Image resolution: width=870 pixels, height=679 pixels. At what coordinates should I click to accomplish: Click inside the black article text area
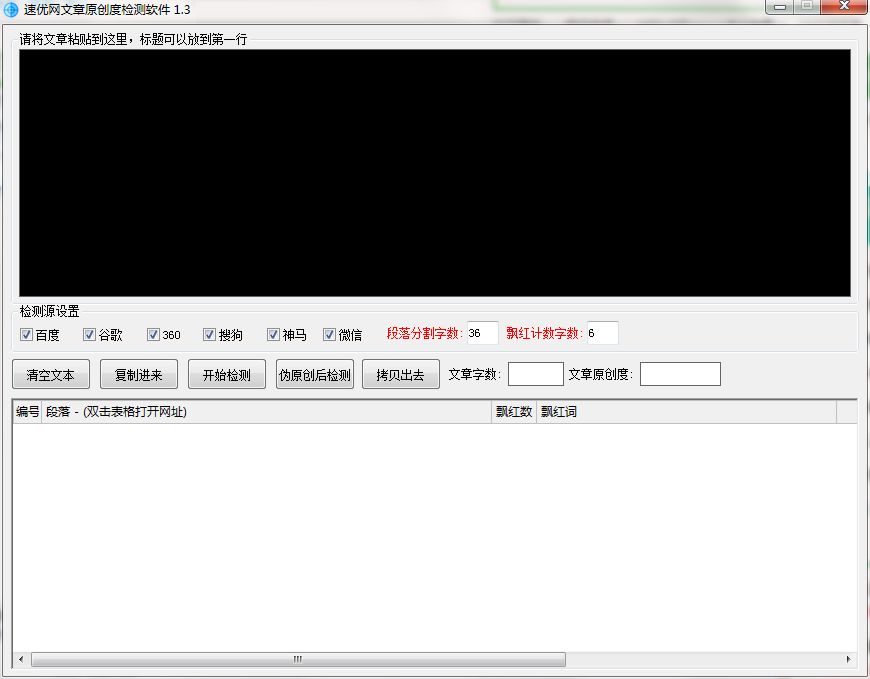tap(434, 173)
